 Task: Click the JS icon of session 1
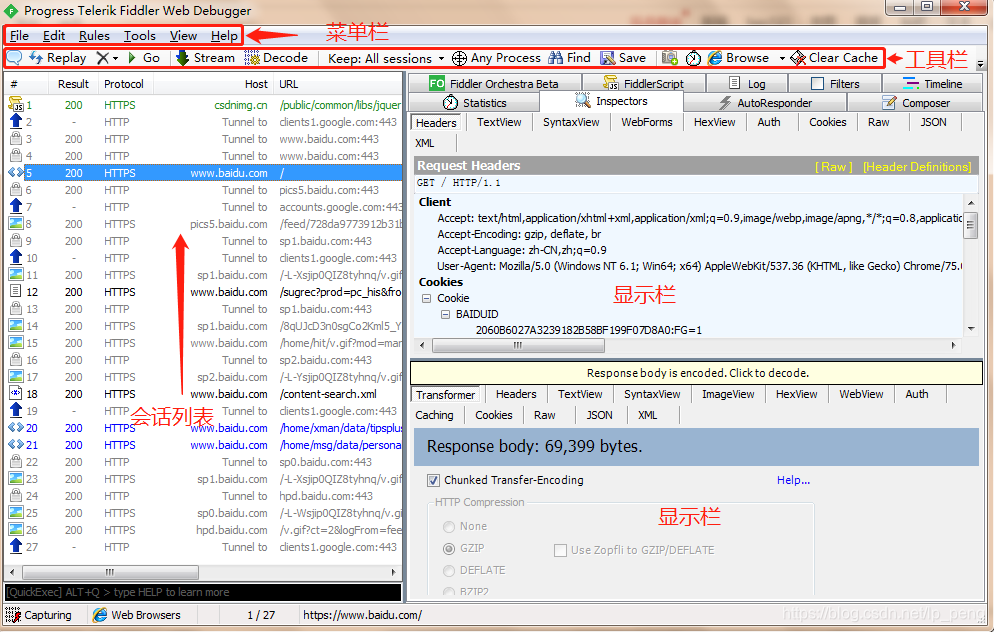click(15, 105)
